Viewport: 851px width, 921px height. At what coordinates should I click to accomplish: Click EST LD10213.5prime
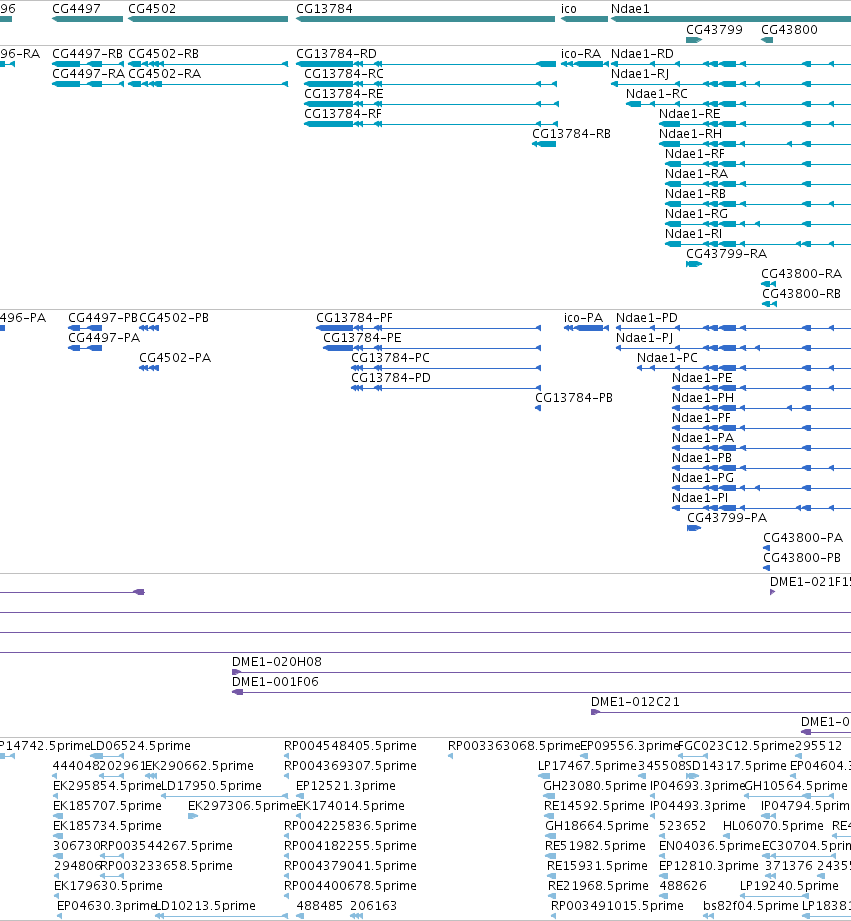221,915
